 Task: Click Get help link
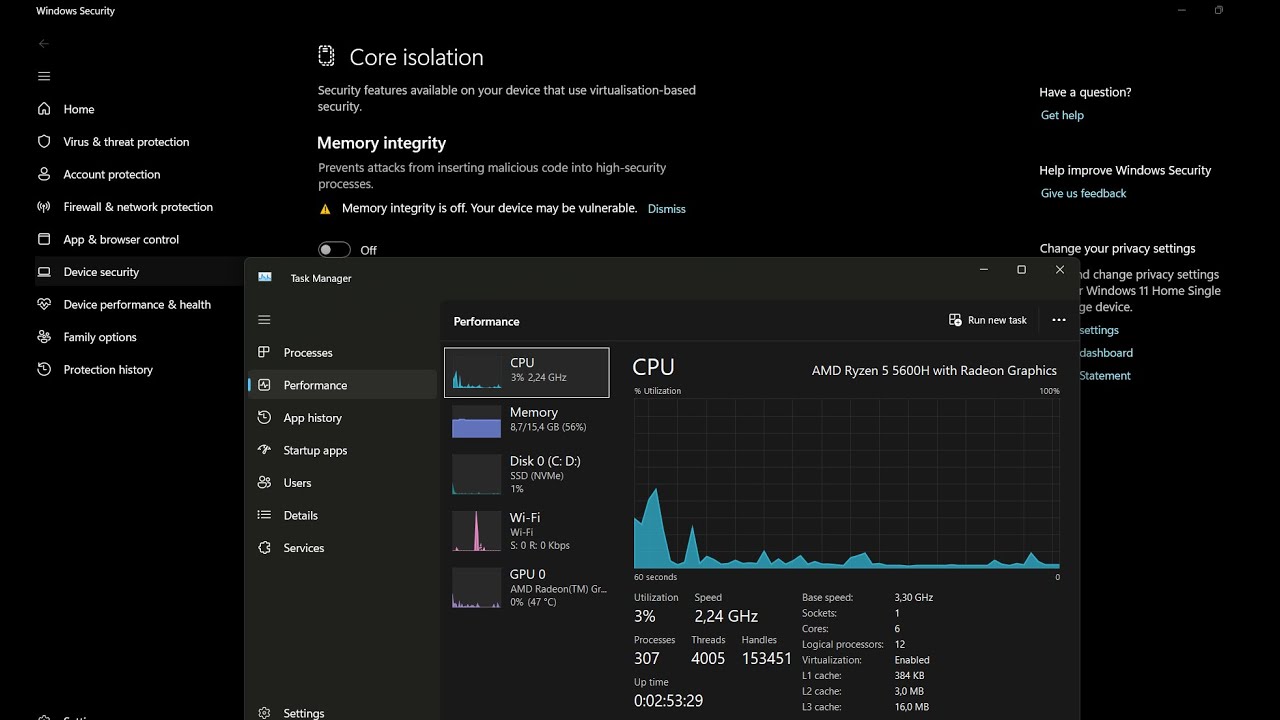1062,115
